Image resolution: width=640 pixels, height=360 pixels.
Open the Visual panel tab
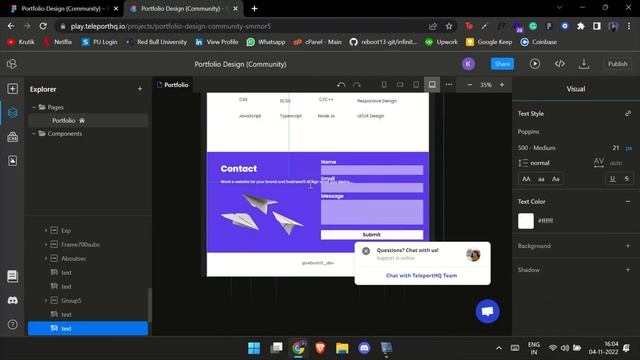(576, 89)
